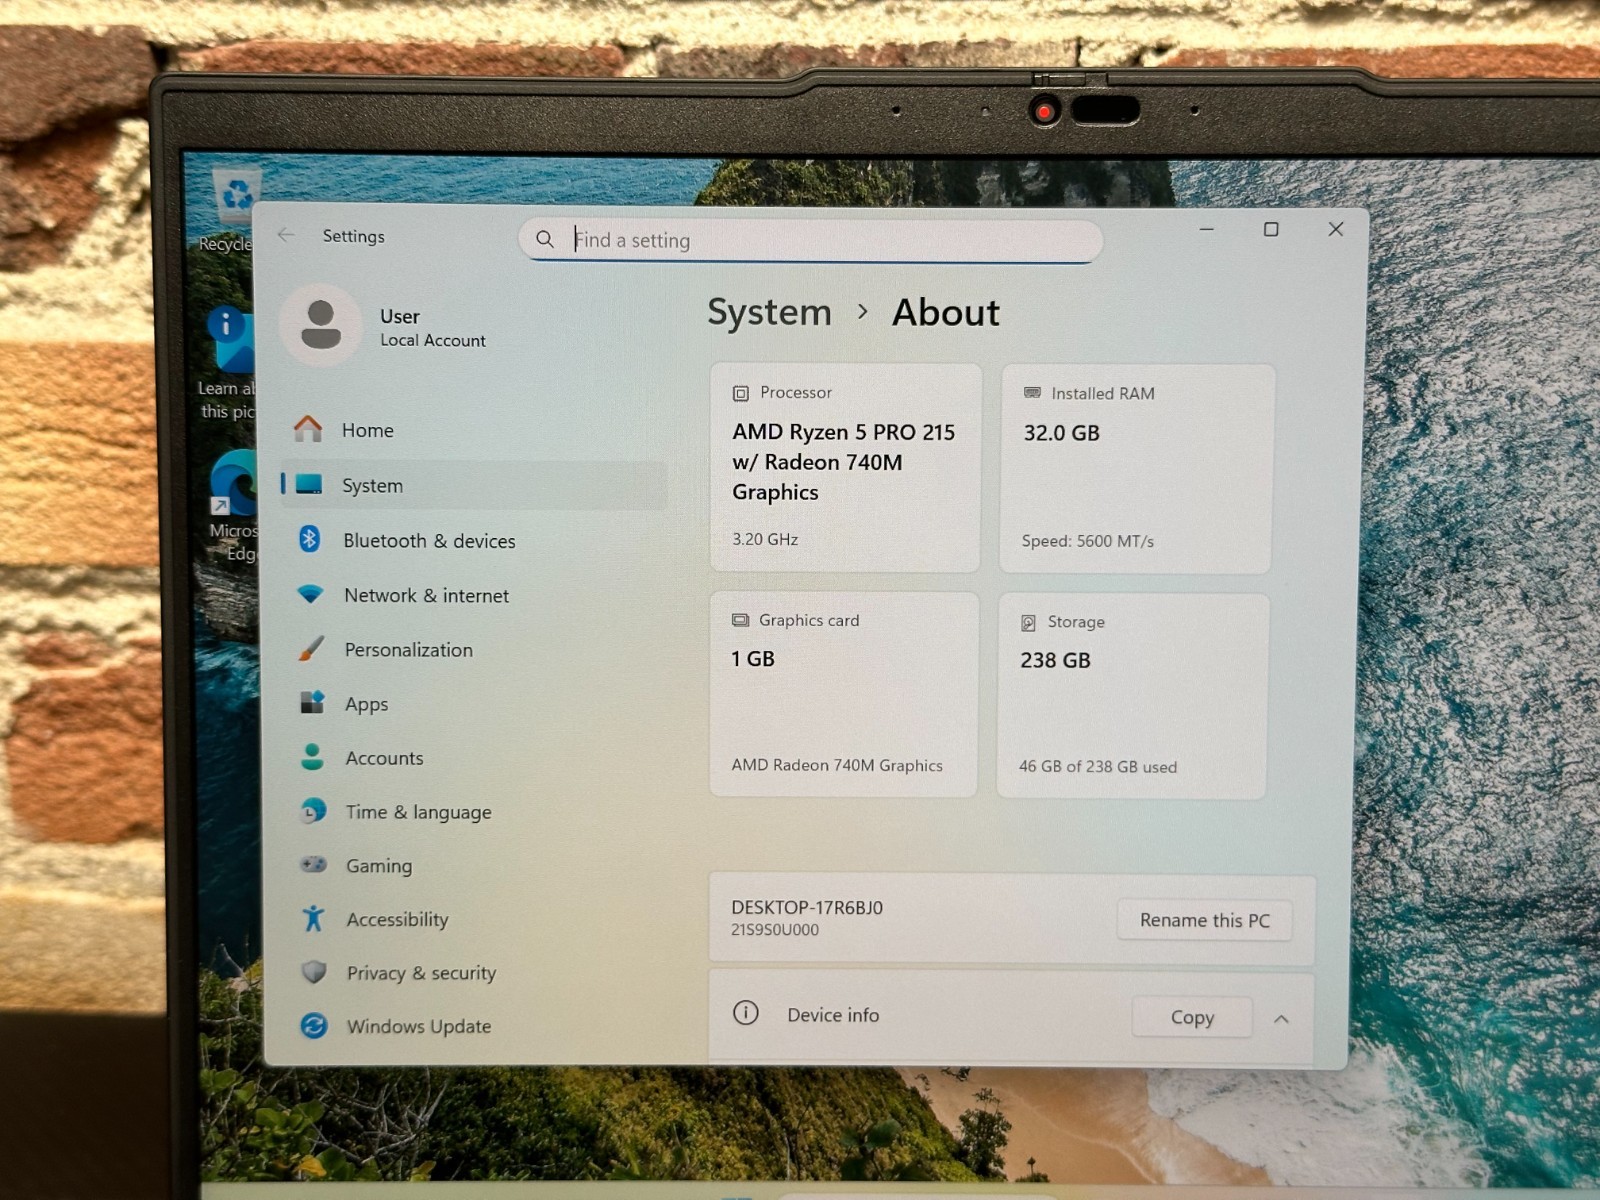Click the System monitor icon
This screenshot has height=1200, width=1600.
click(x=309, y=484)
